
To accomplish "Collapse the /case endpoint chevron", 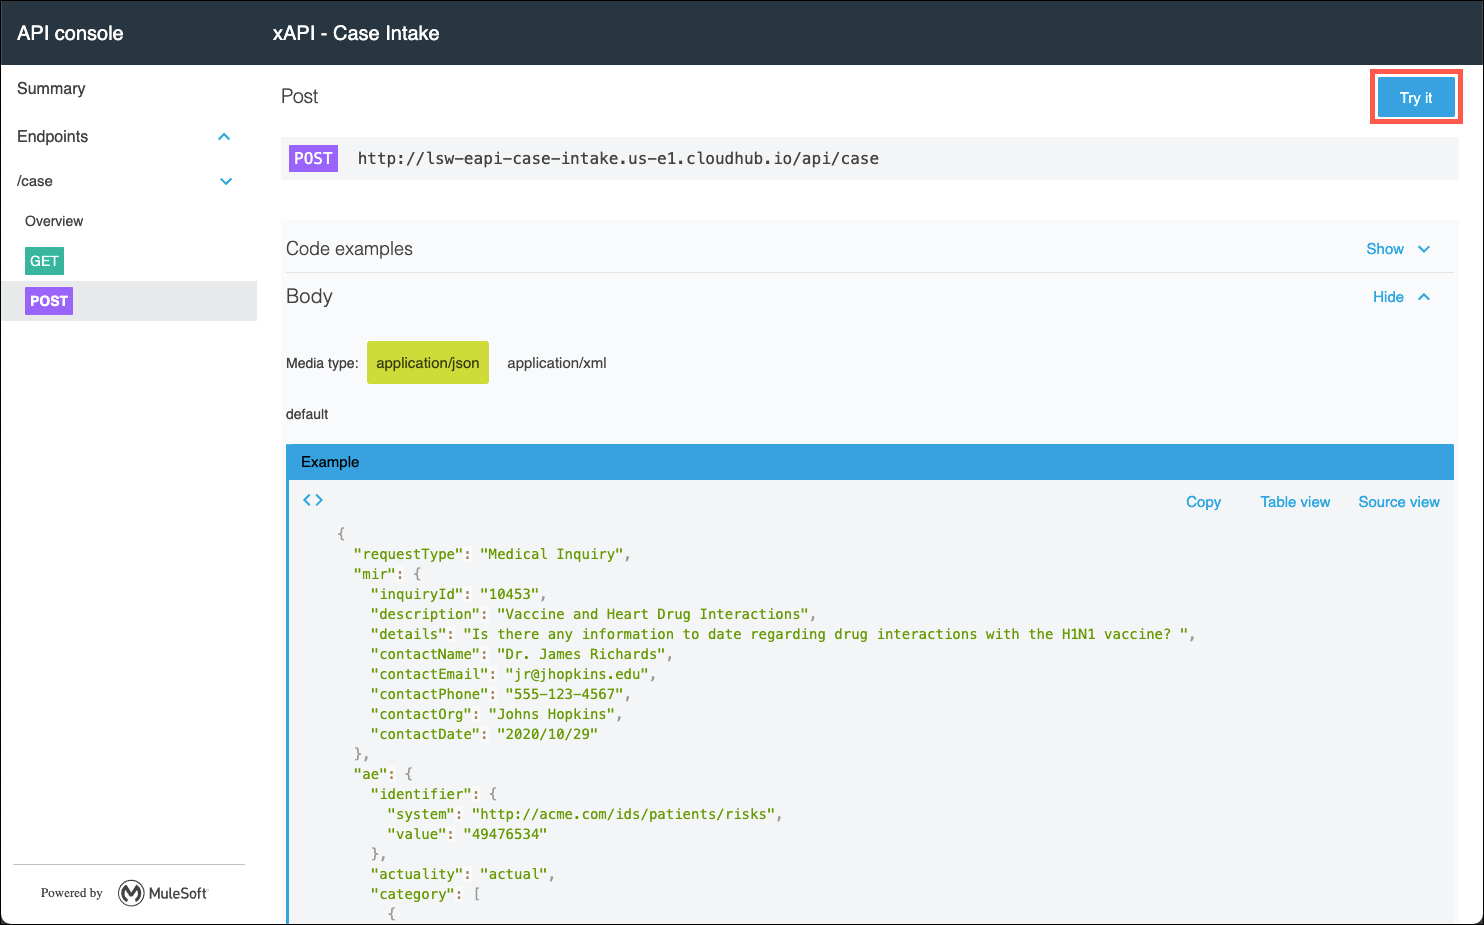I will point(226,181).
